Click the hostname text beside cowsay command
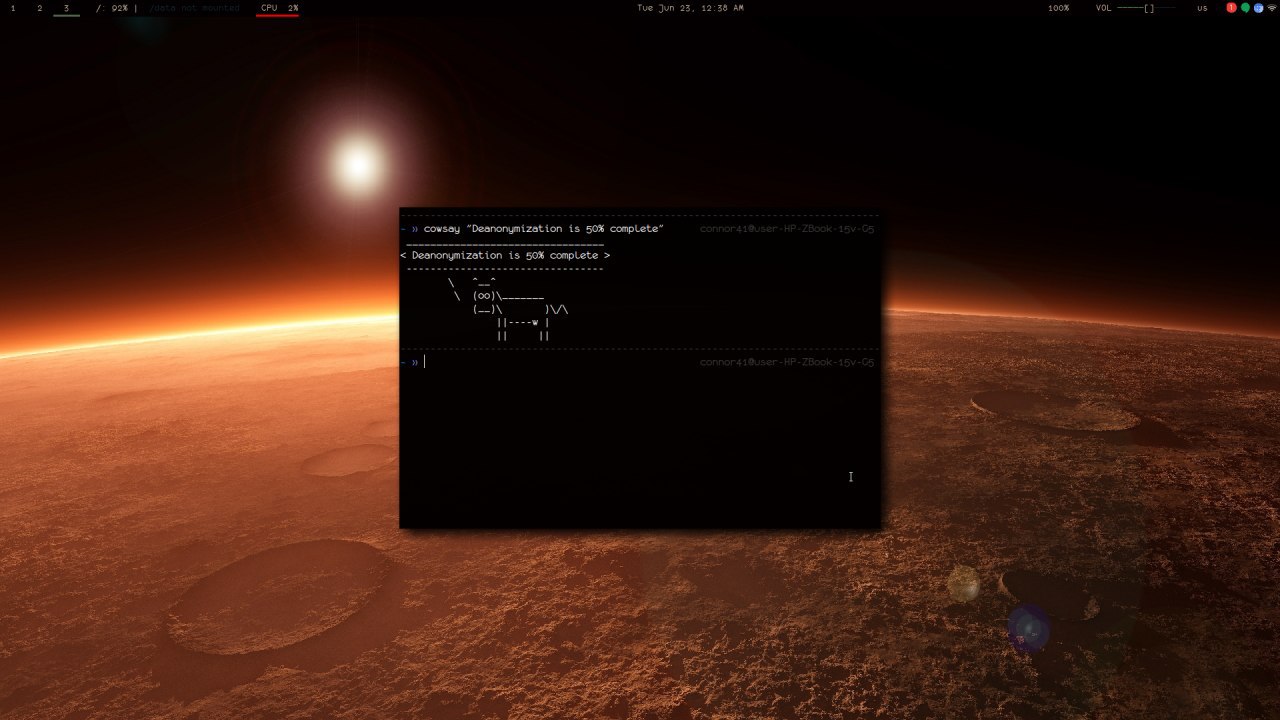This screenshot has height=720, width=1280. pos(787,229)
